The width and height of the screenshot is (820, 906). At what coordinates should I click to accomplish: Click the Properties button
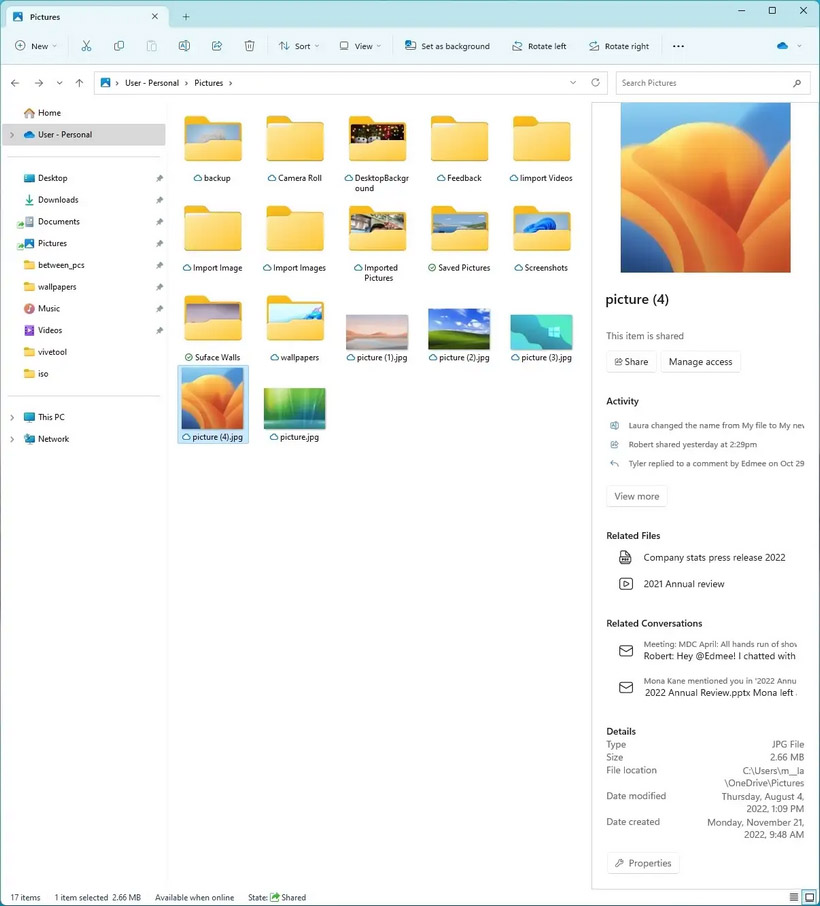pos(643,863)
